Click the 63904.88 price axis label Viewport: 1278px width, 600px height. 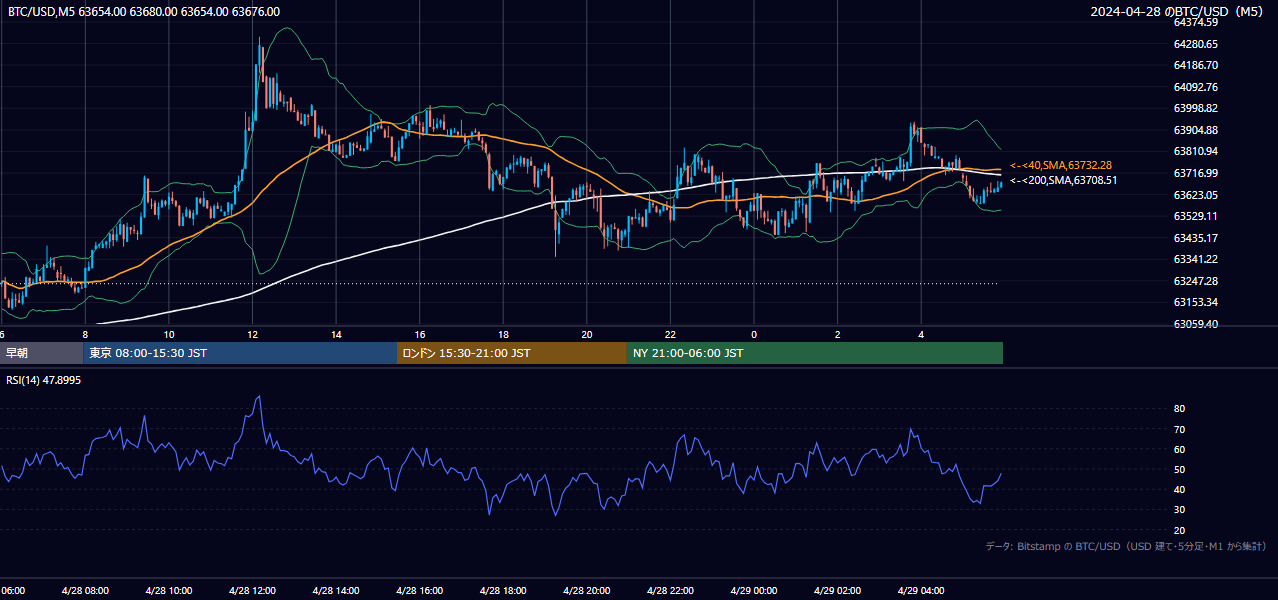[x=1196, y=130]
